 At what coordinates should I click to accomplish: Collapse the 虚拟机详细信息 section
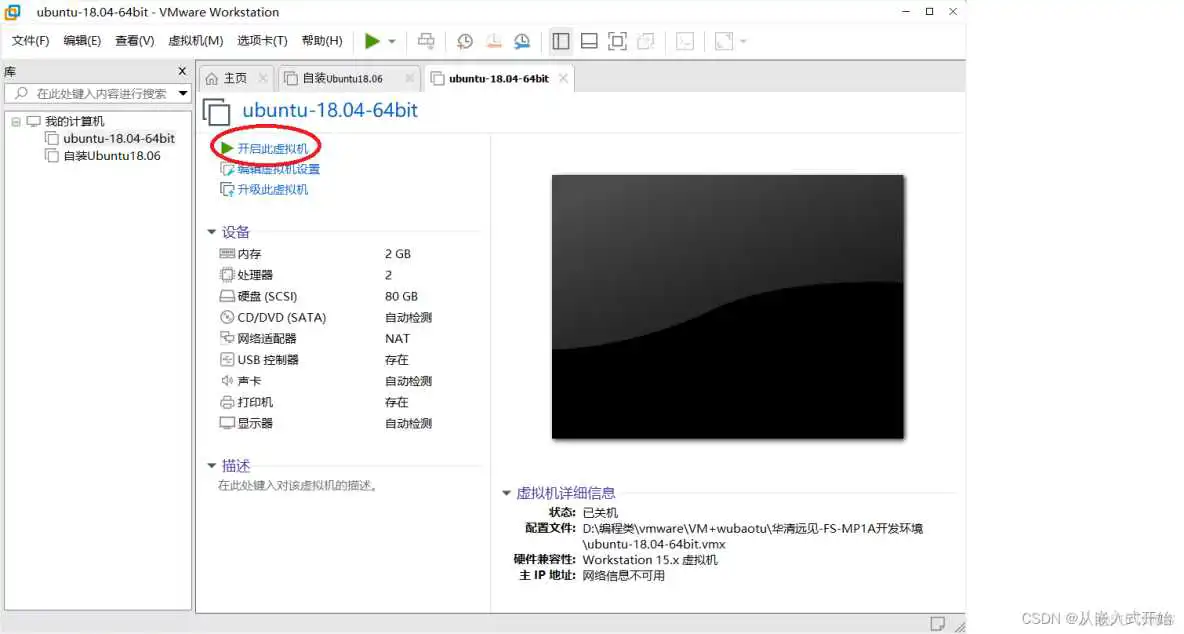[506, 492]
